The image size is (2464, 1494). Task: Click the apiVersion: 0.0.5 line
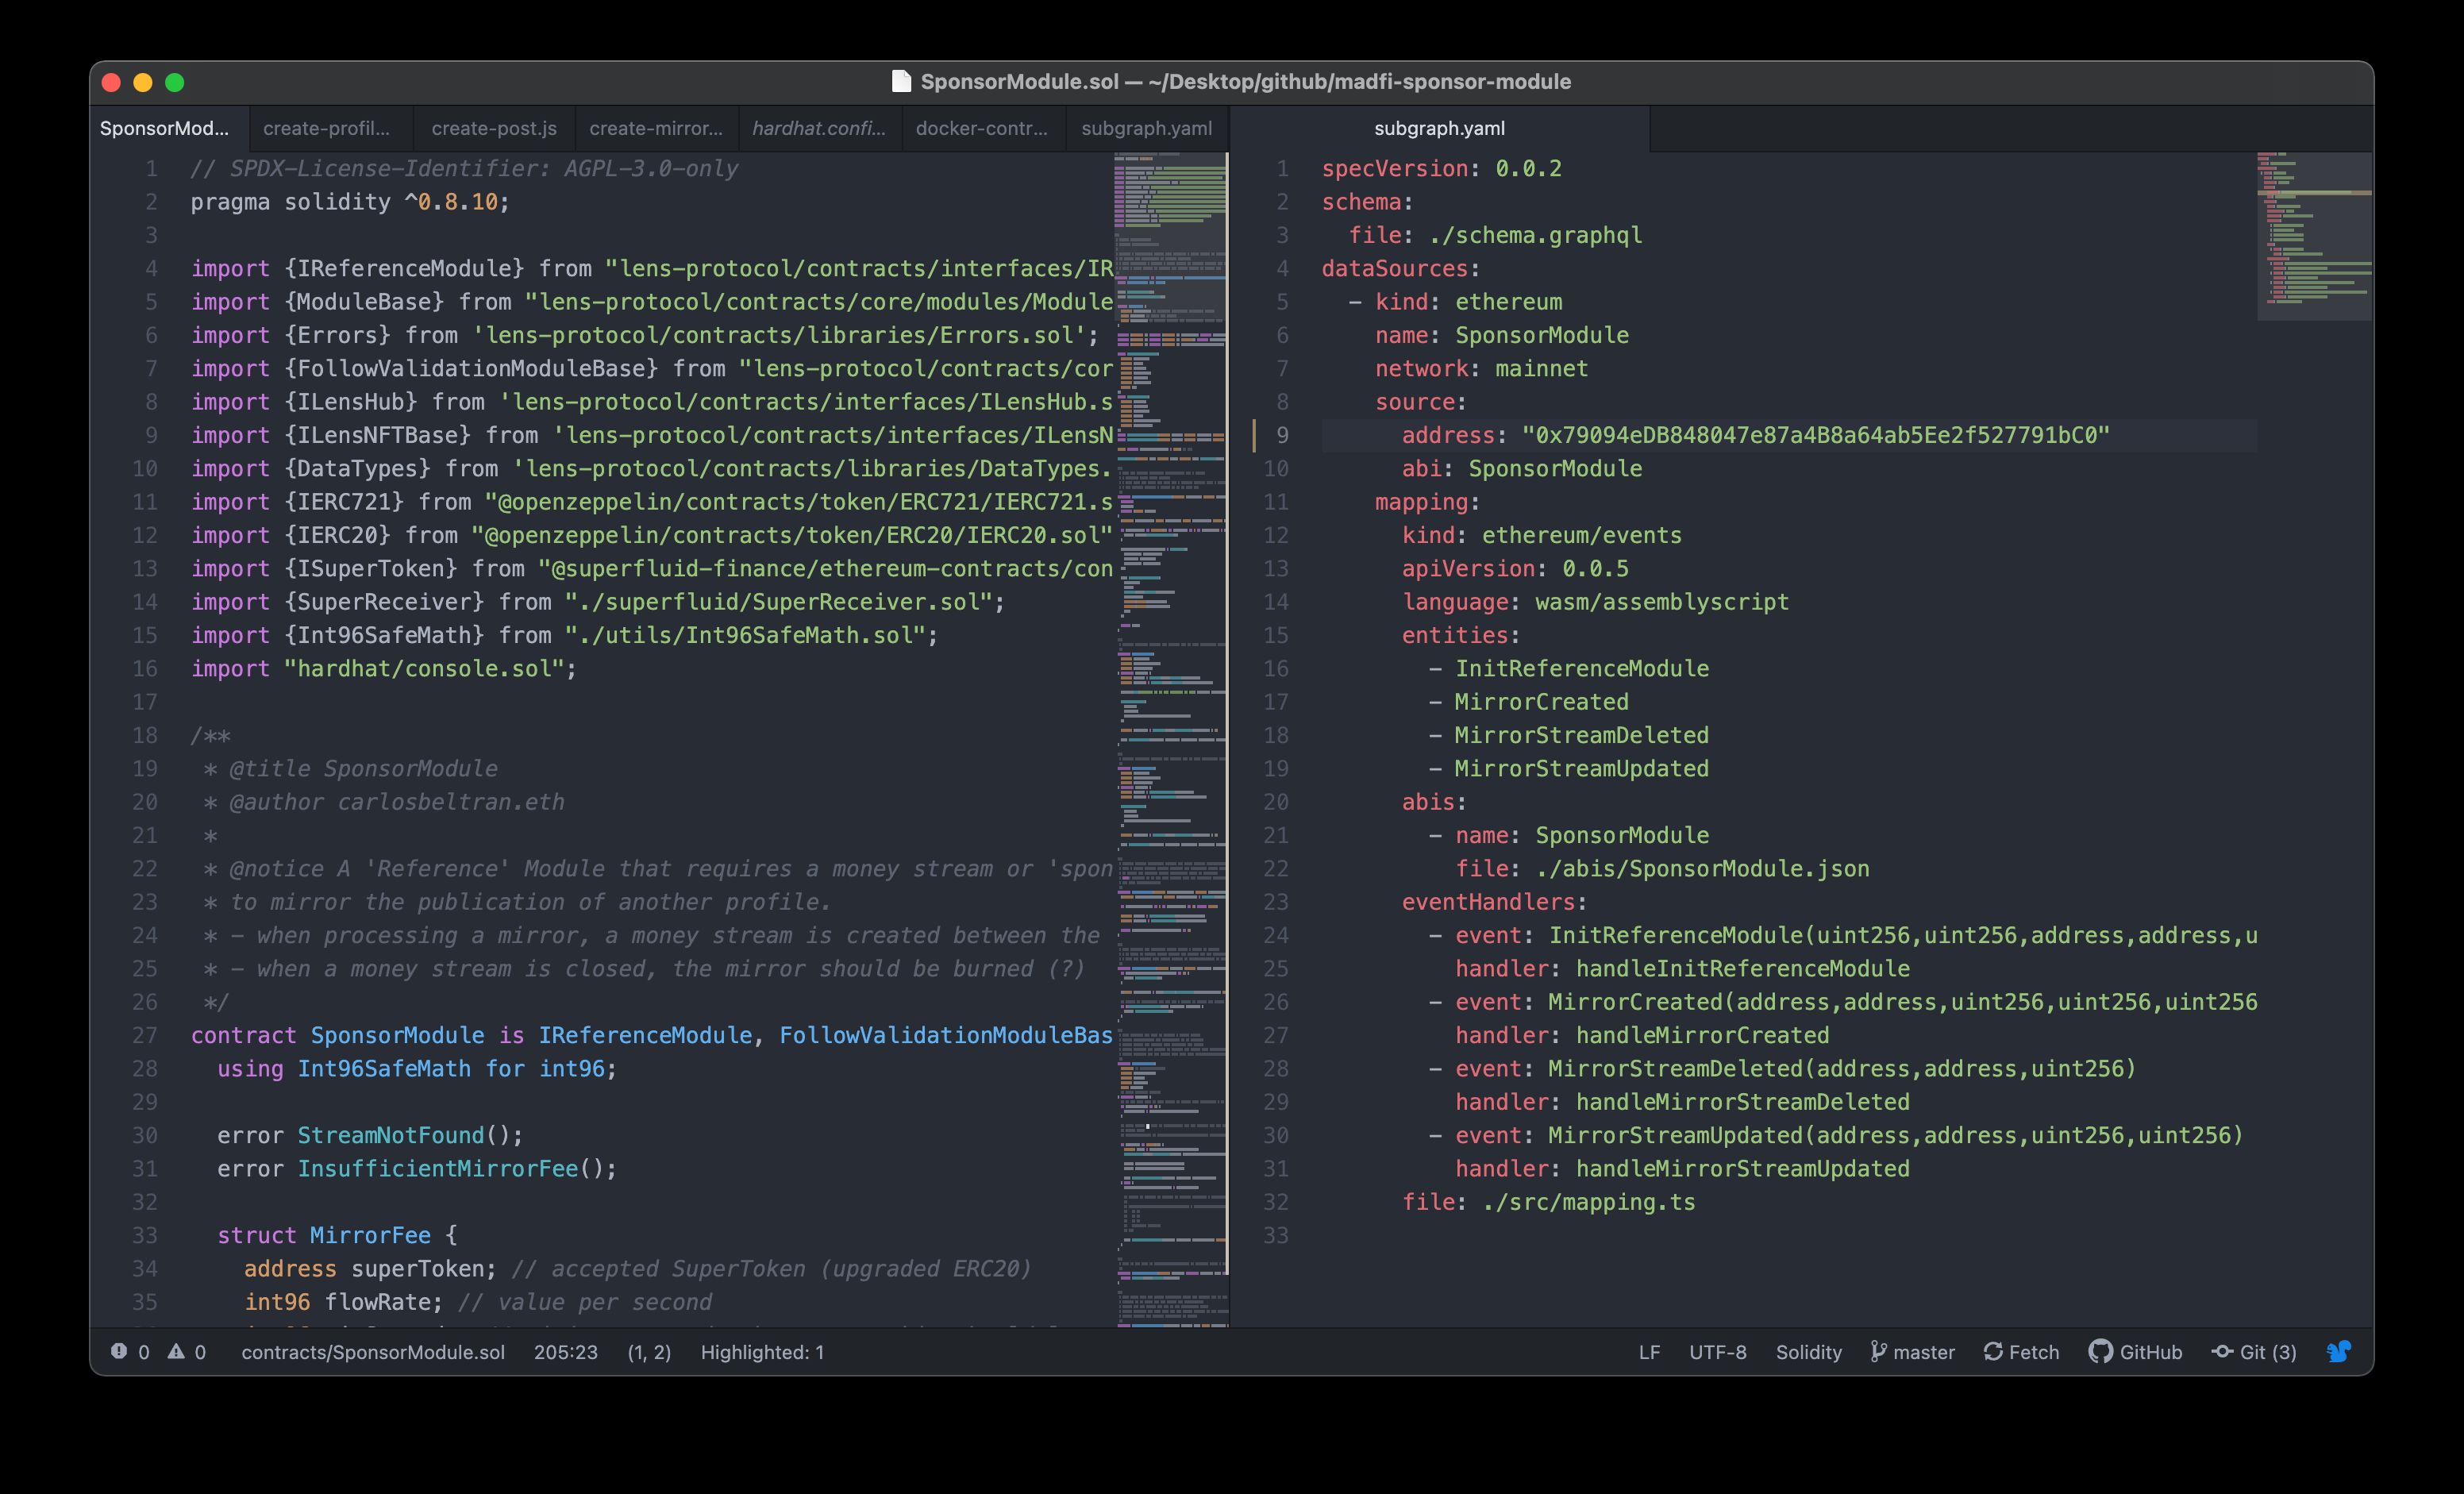(1515, 568)
